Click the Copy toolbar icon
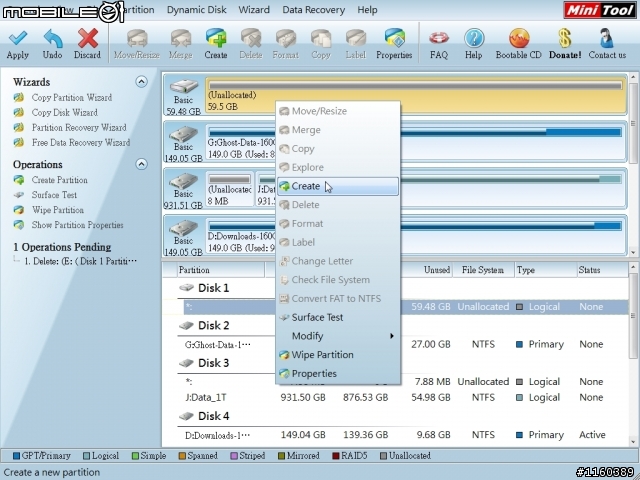The image size is (640, 480). (321, 38)
